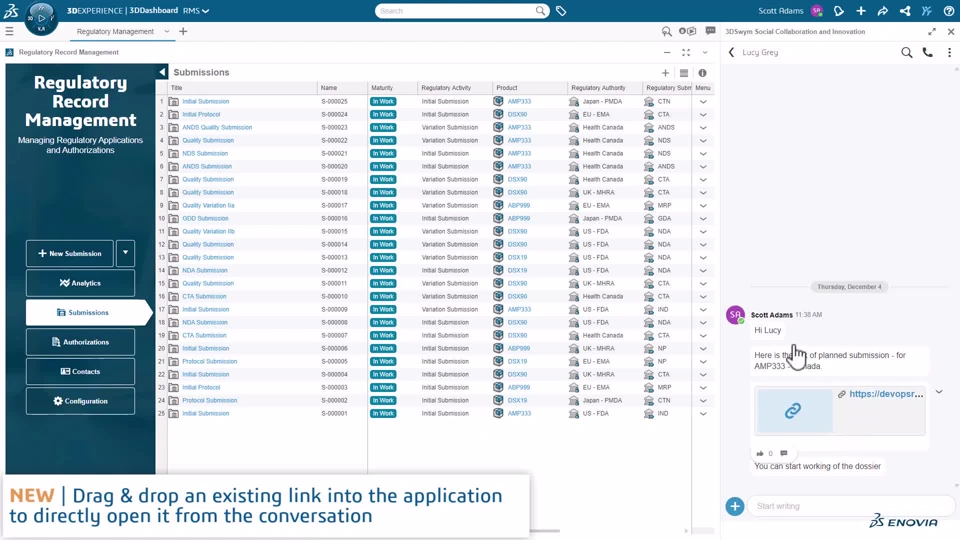Go back from the Lucy Grey conversation
This screenshot has height=540, width=960.
click(732, 53)
